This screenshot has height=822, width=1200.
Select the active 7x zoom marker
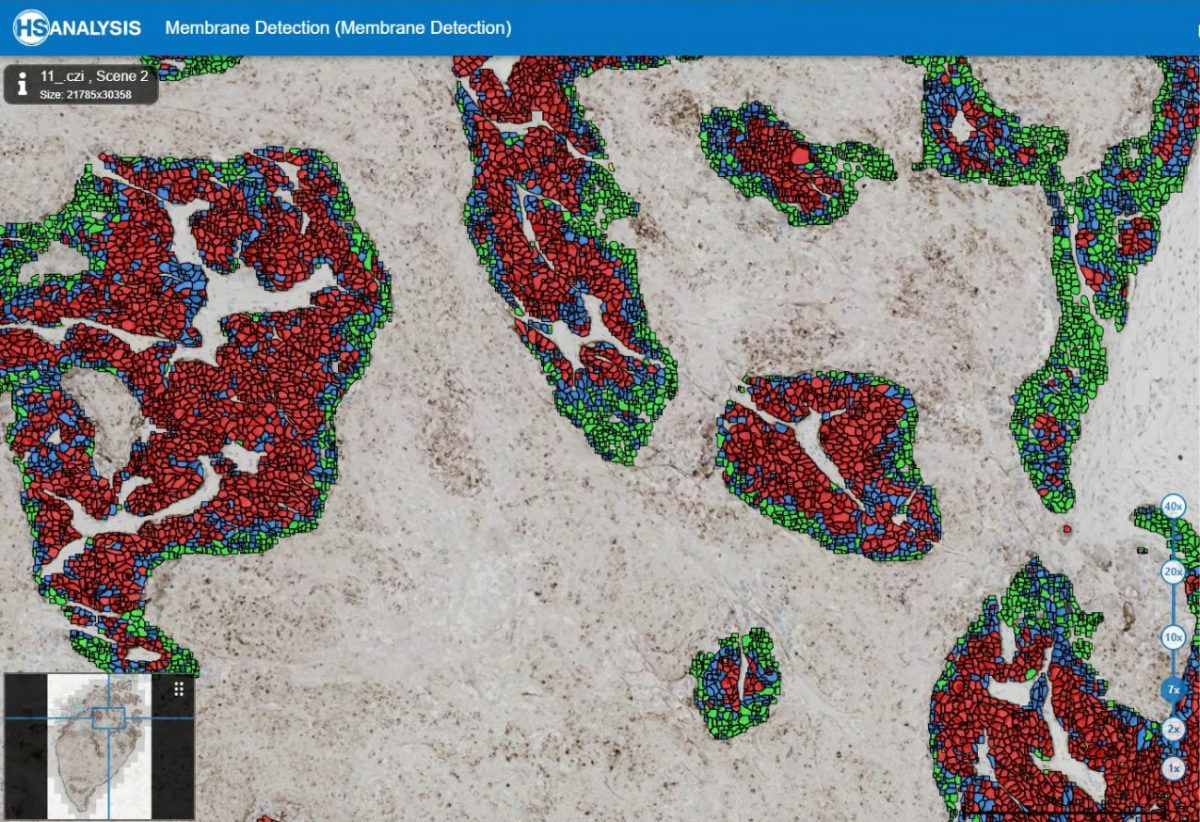[1173, 689]
